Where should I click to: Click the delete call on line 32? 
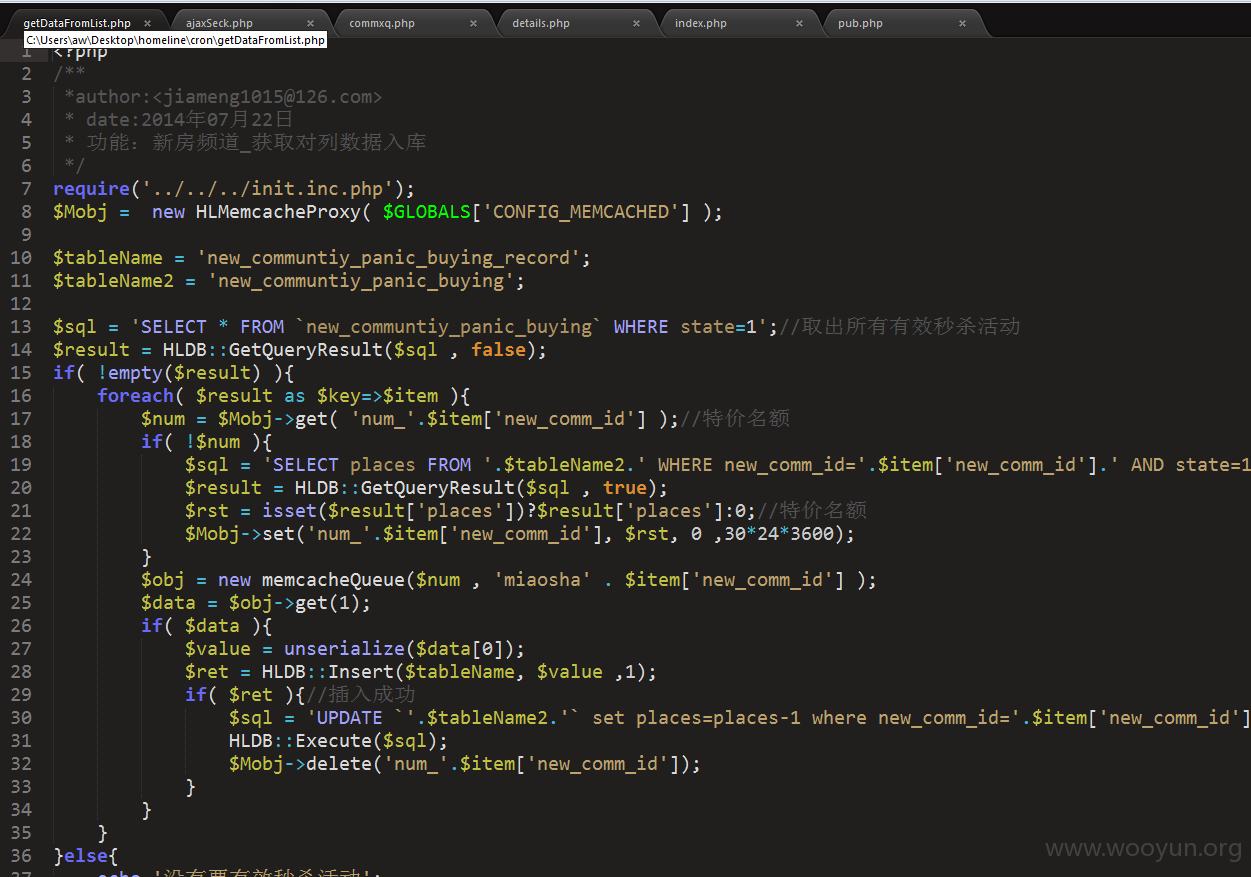339,764
